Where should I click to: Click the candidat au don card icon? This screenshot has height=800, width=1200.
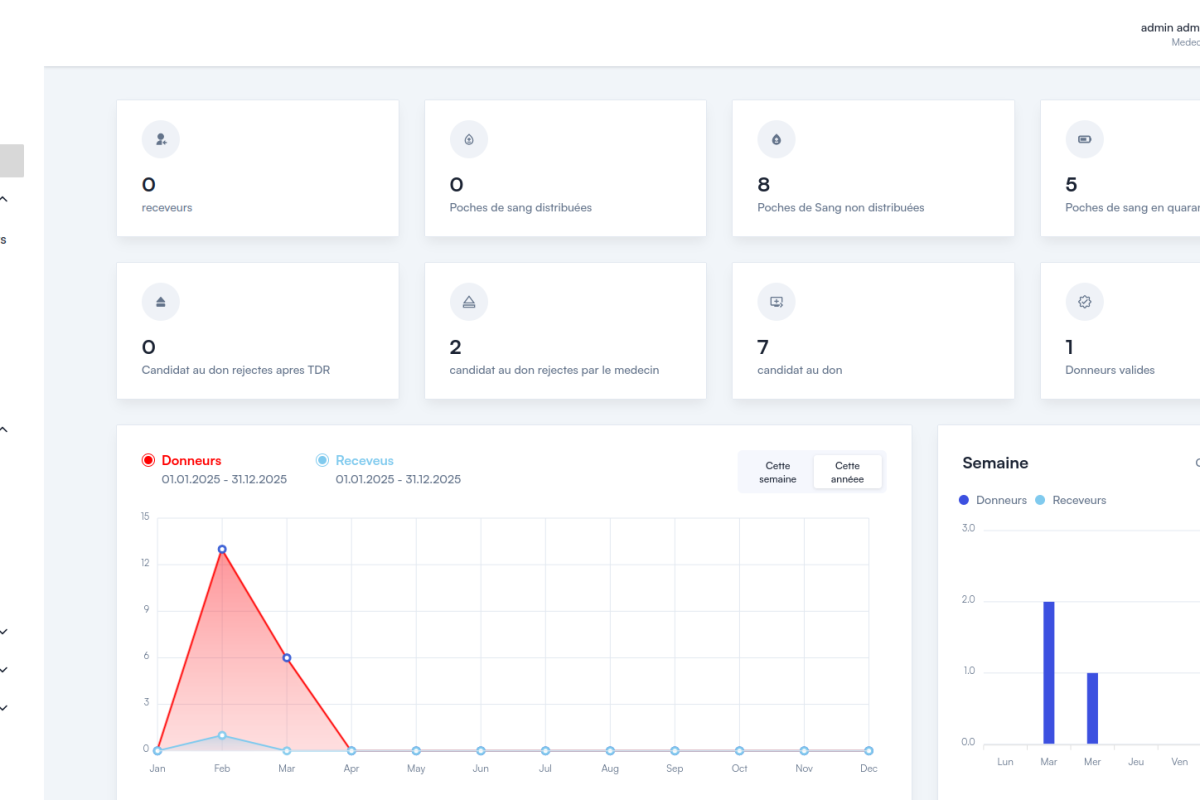tap(777, 302)
